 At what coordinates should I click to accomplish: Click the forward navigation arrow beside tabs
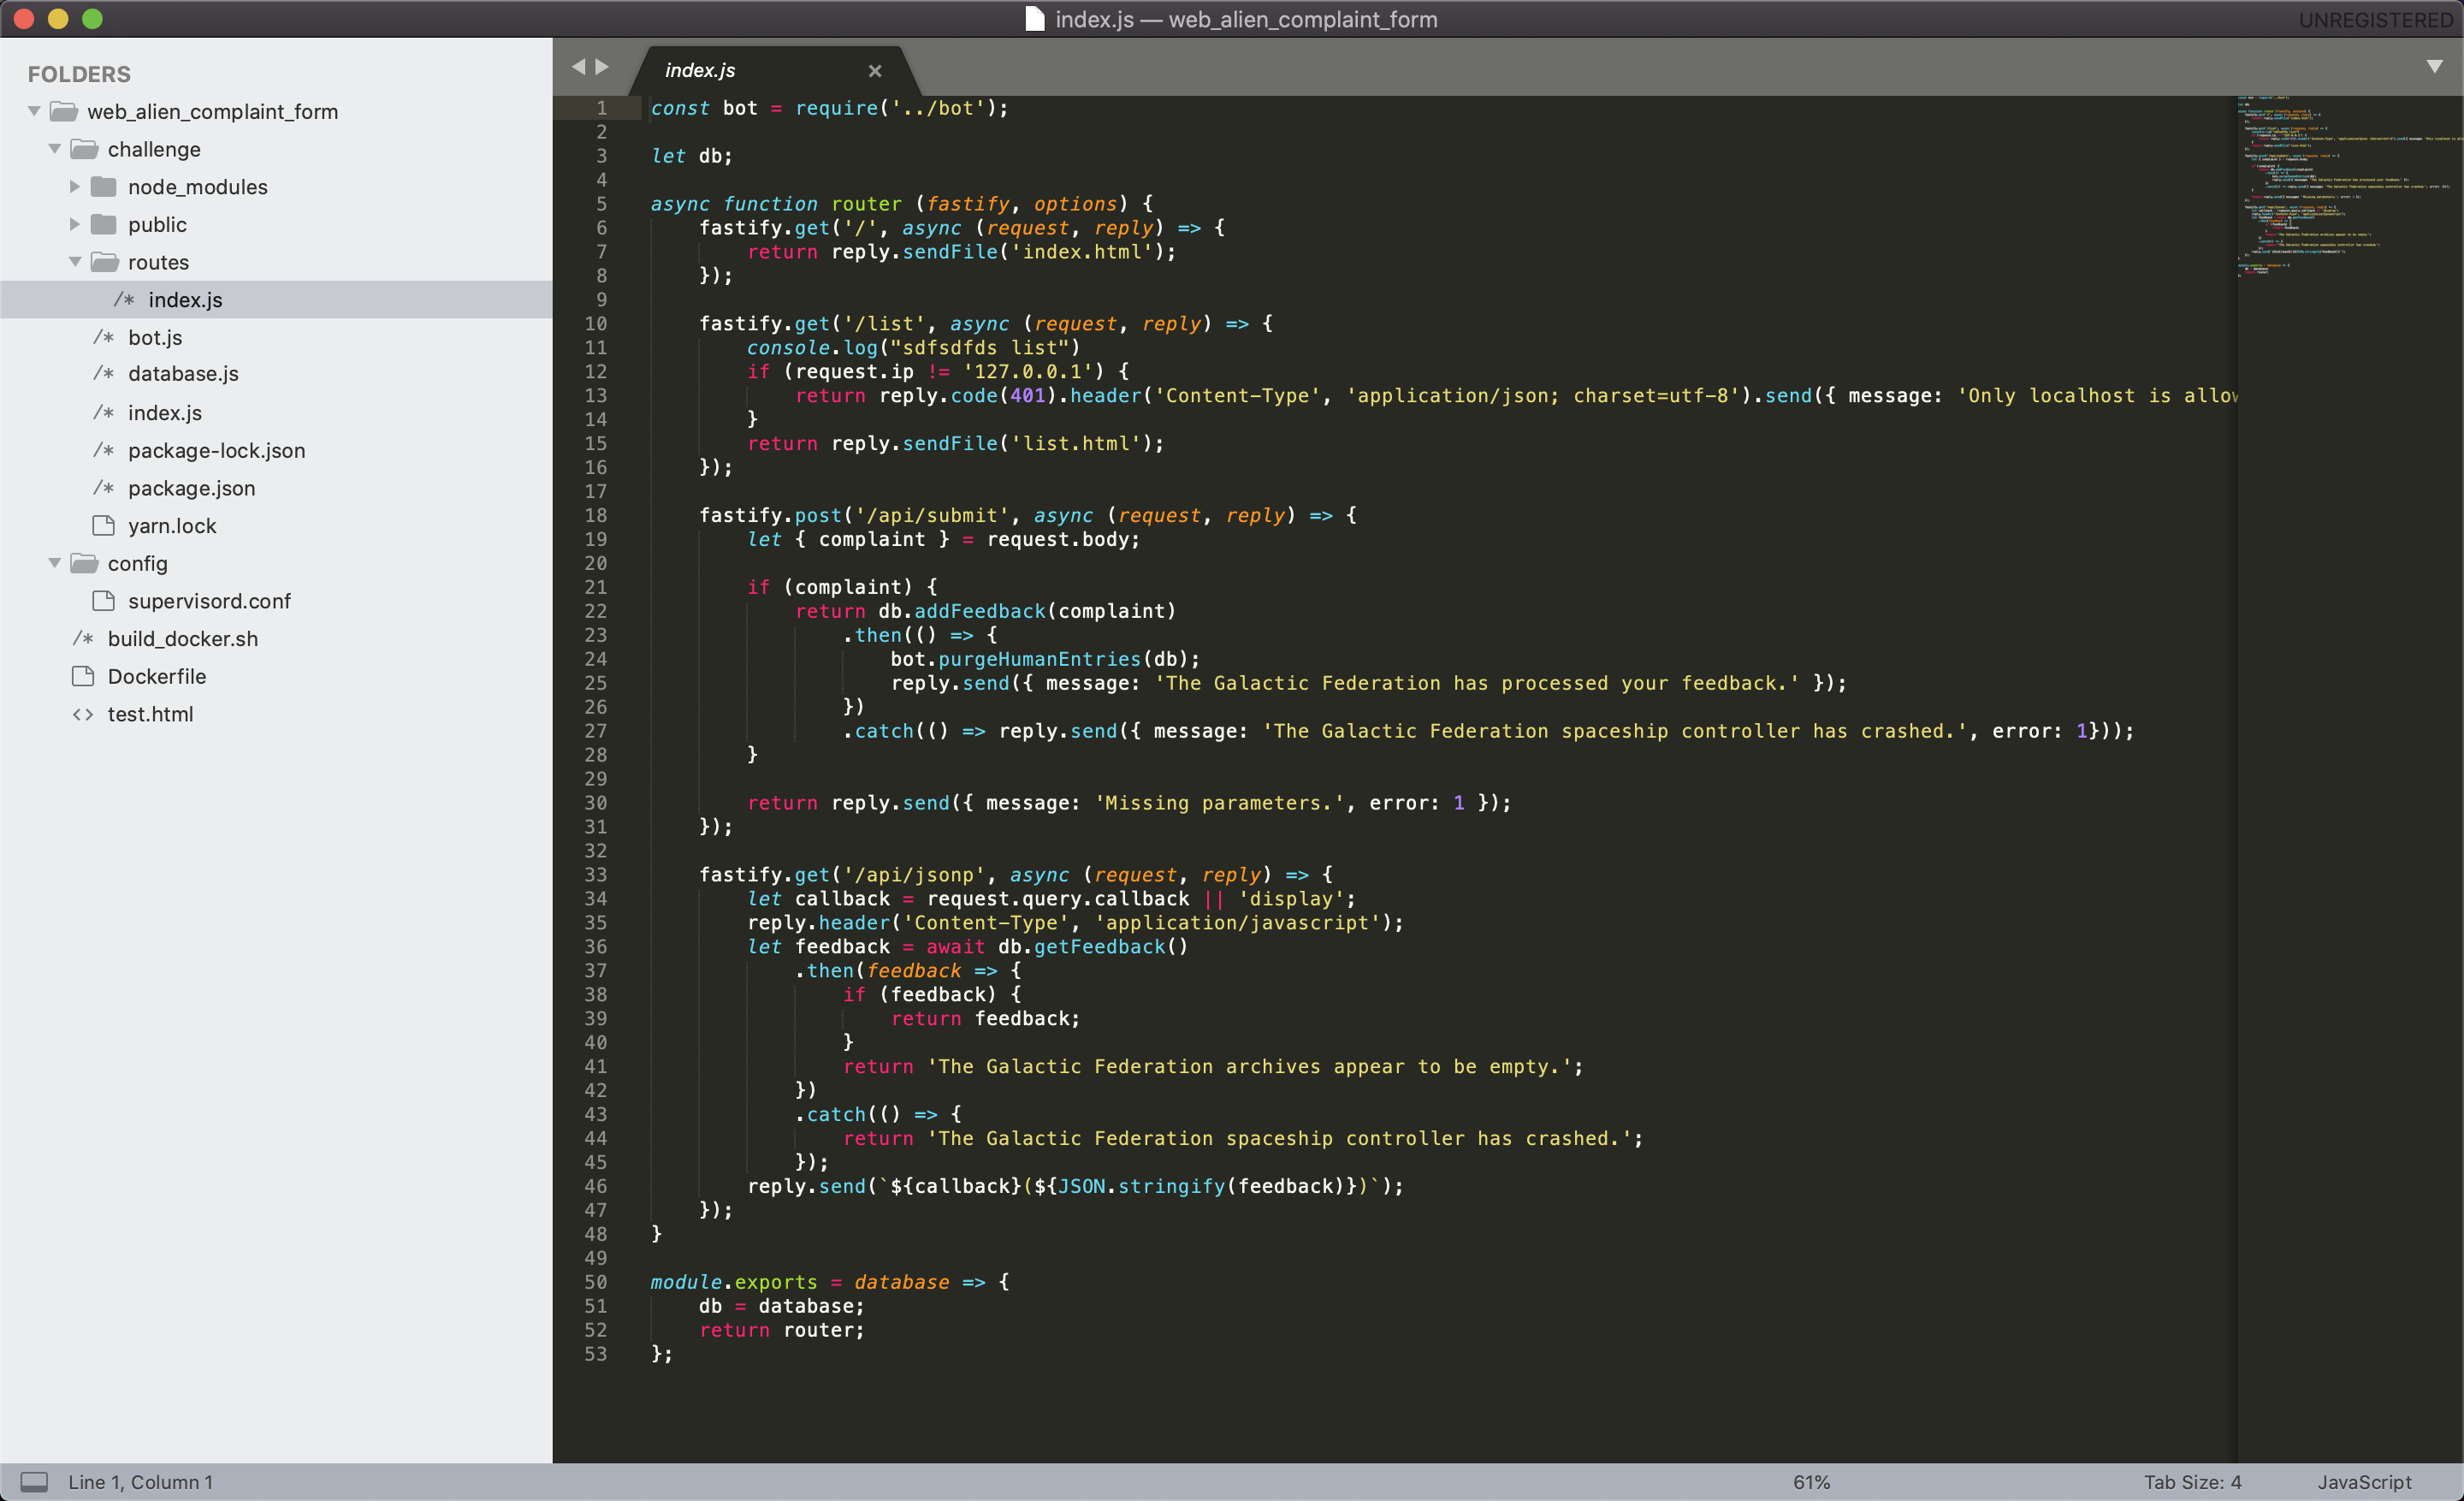click(602, 67)
